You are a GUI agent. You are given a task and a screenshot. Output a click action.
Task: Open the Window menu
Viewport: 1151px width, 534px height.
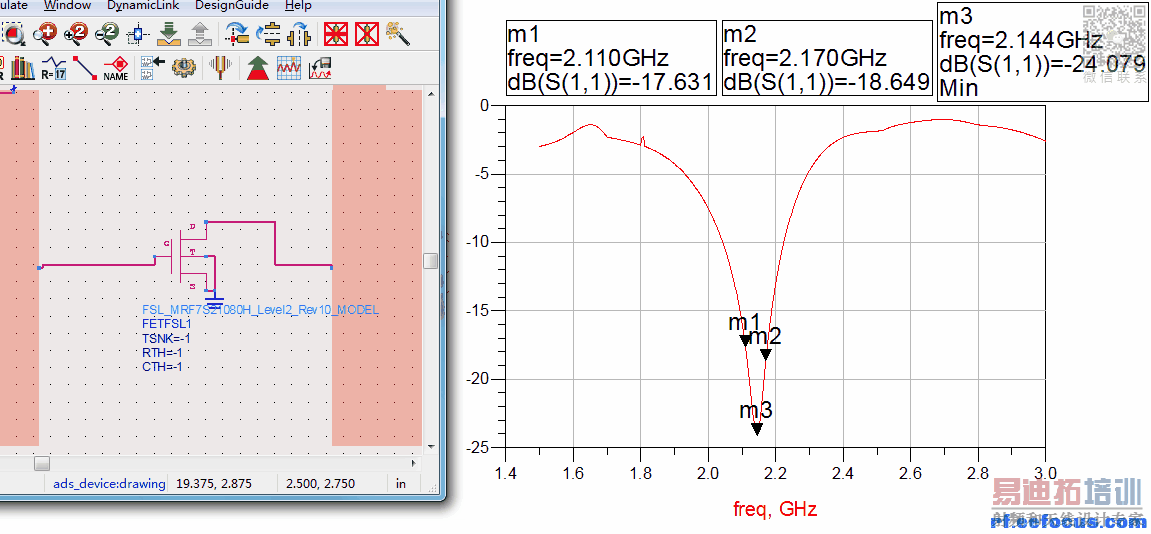point(67,5)
